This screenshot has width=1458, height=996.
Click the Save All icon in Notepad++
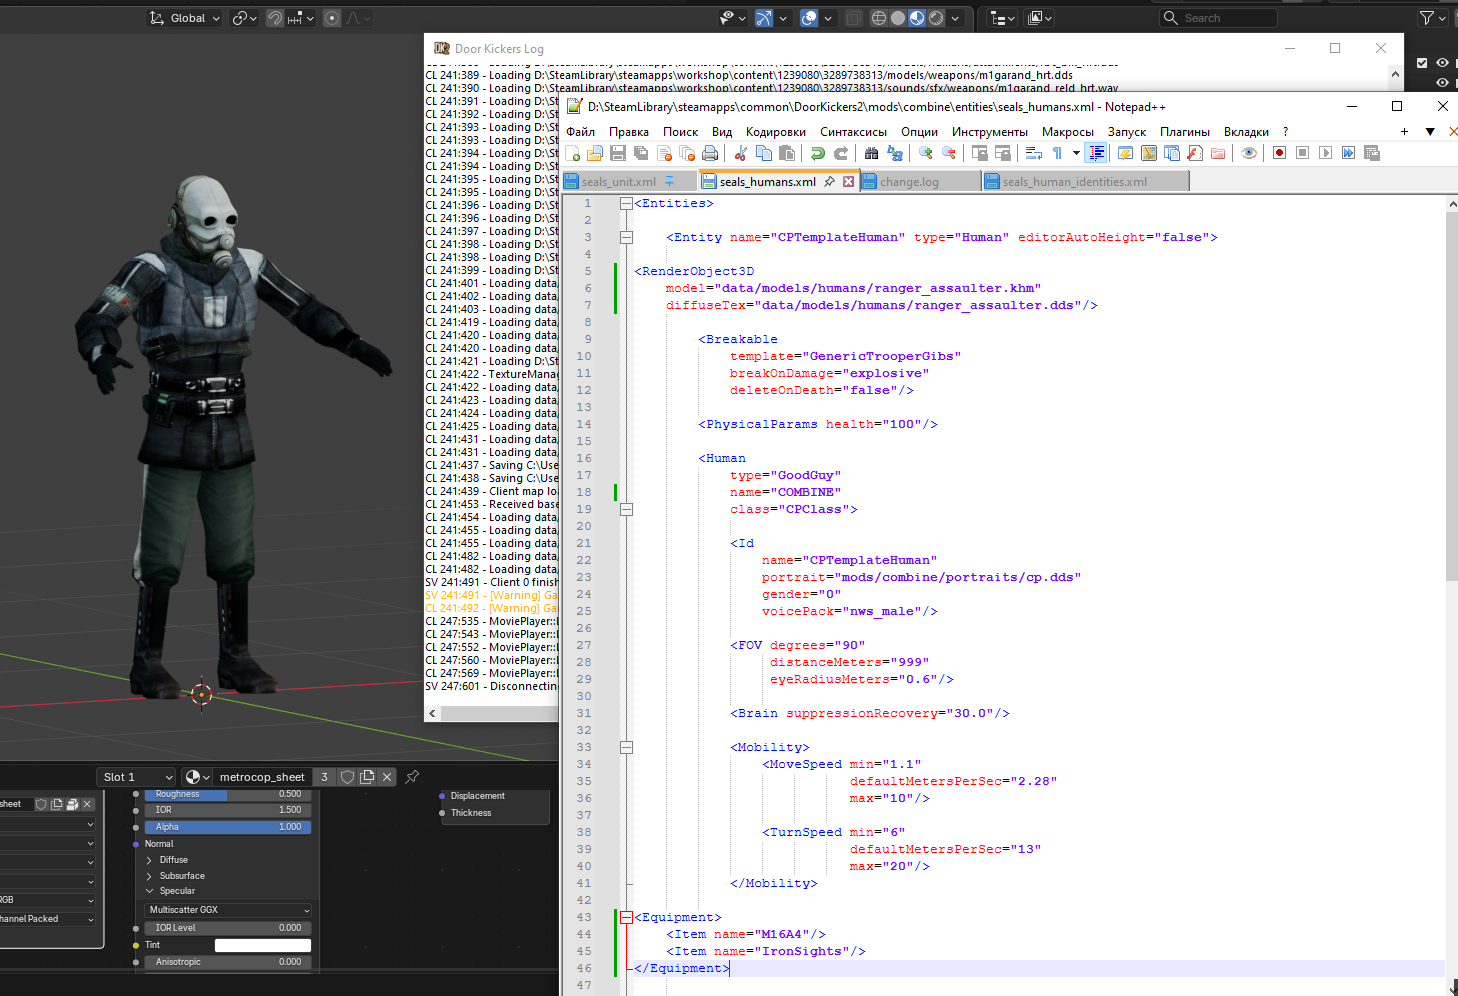[x=641, y=153]
